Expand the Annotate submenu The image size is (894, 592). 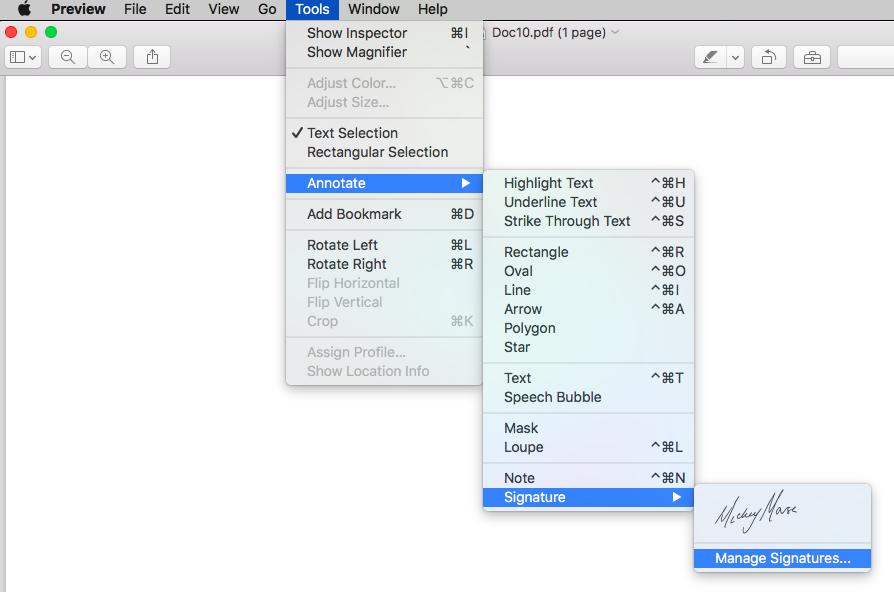pyautogui.click(x=384, y=183)
